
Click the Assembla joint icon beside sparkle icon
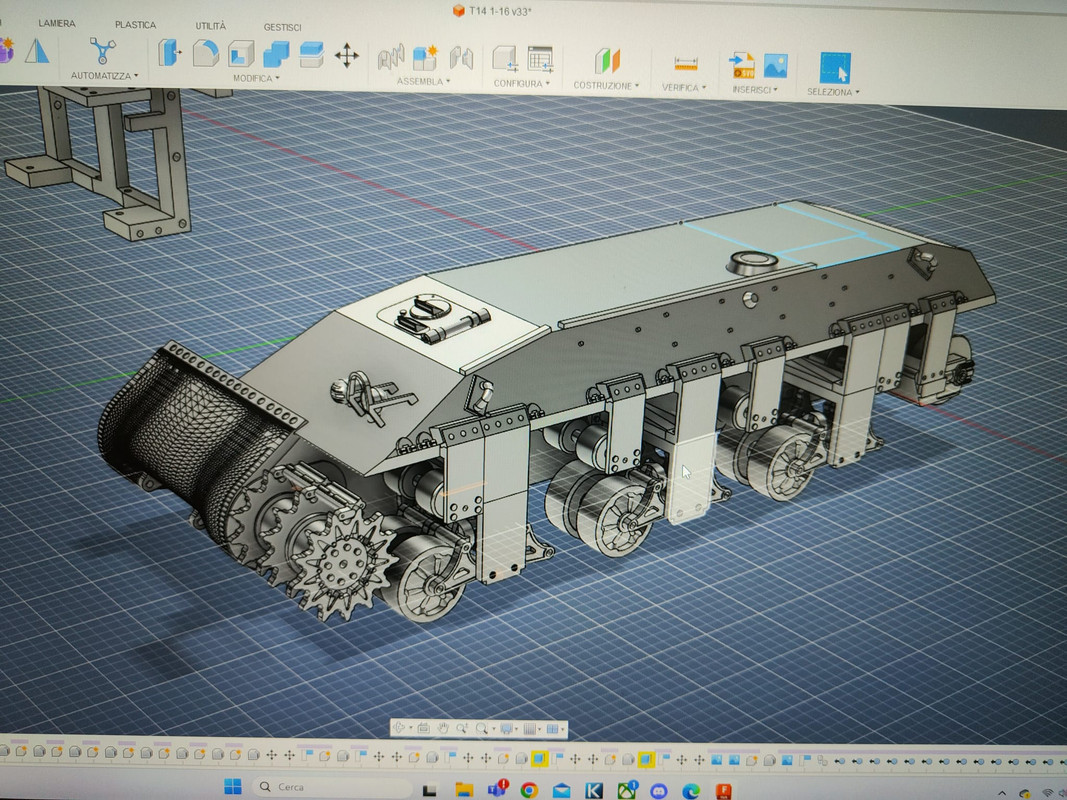click(461, 59)
